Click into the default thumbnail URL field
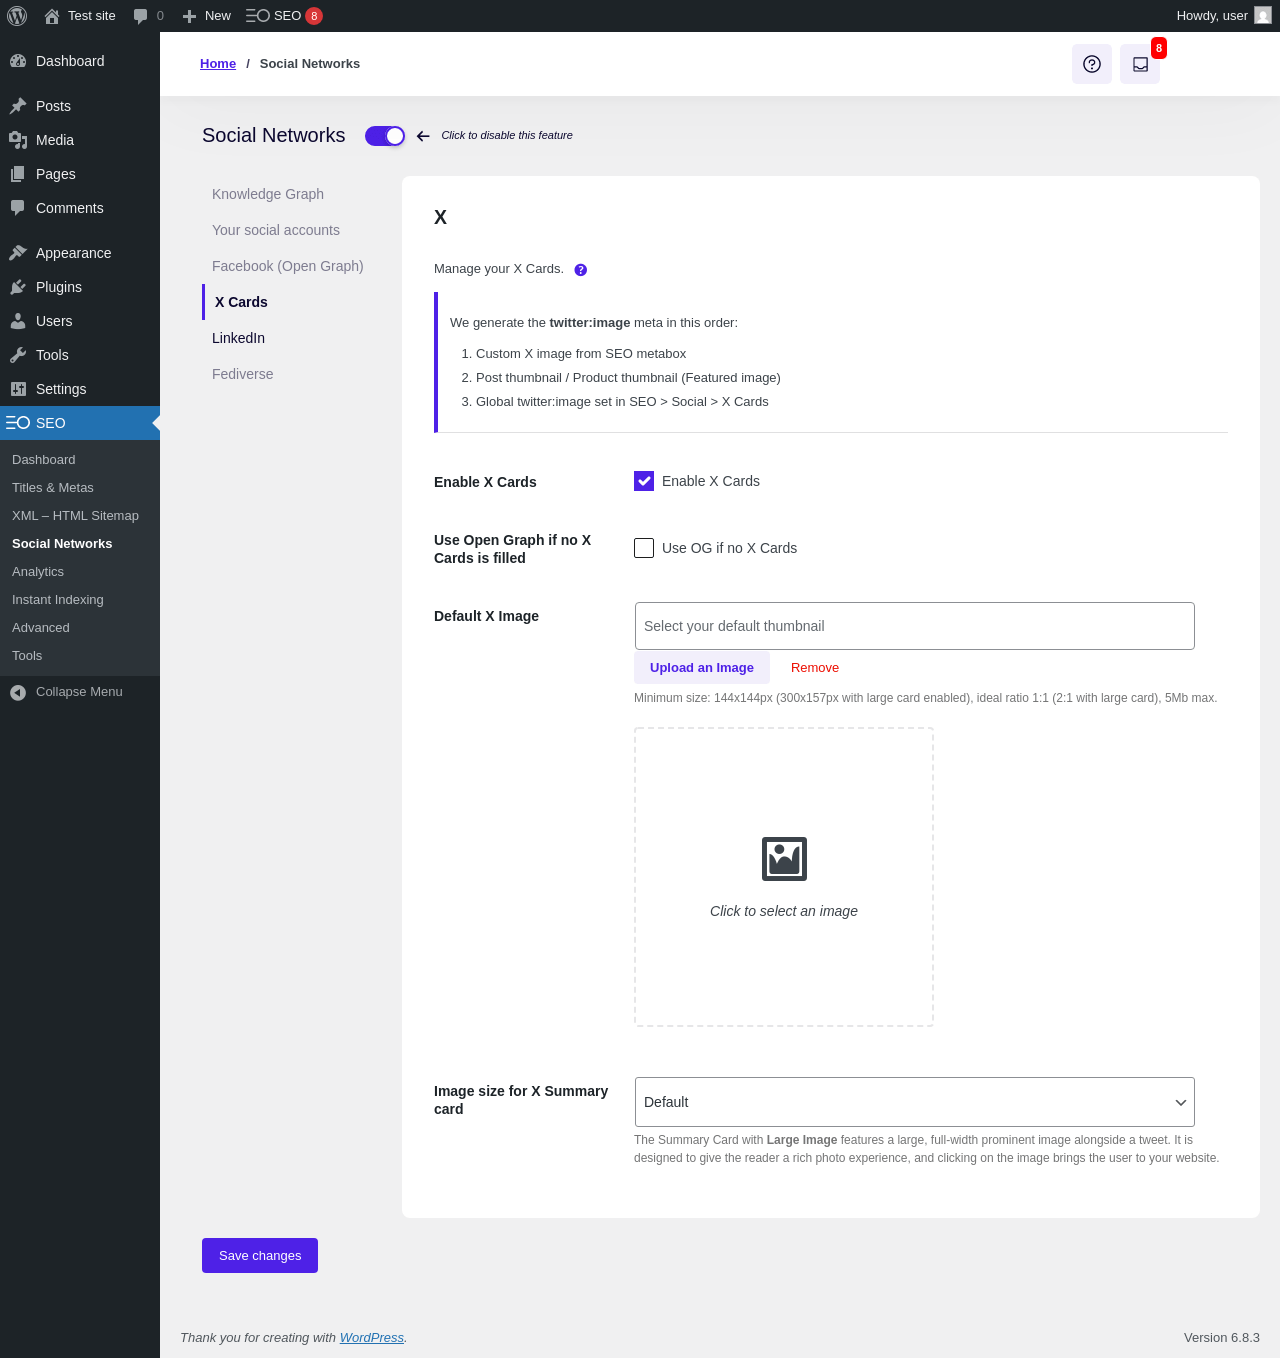 click(915, 626)
